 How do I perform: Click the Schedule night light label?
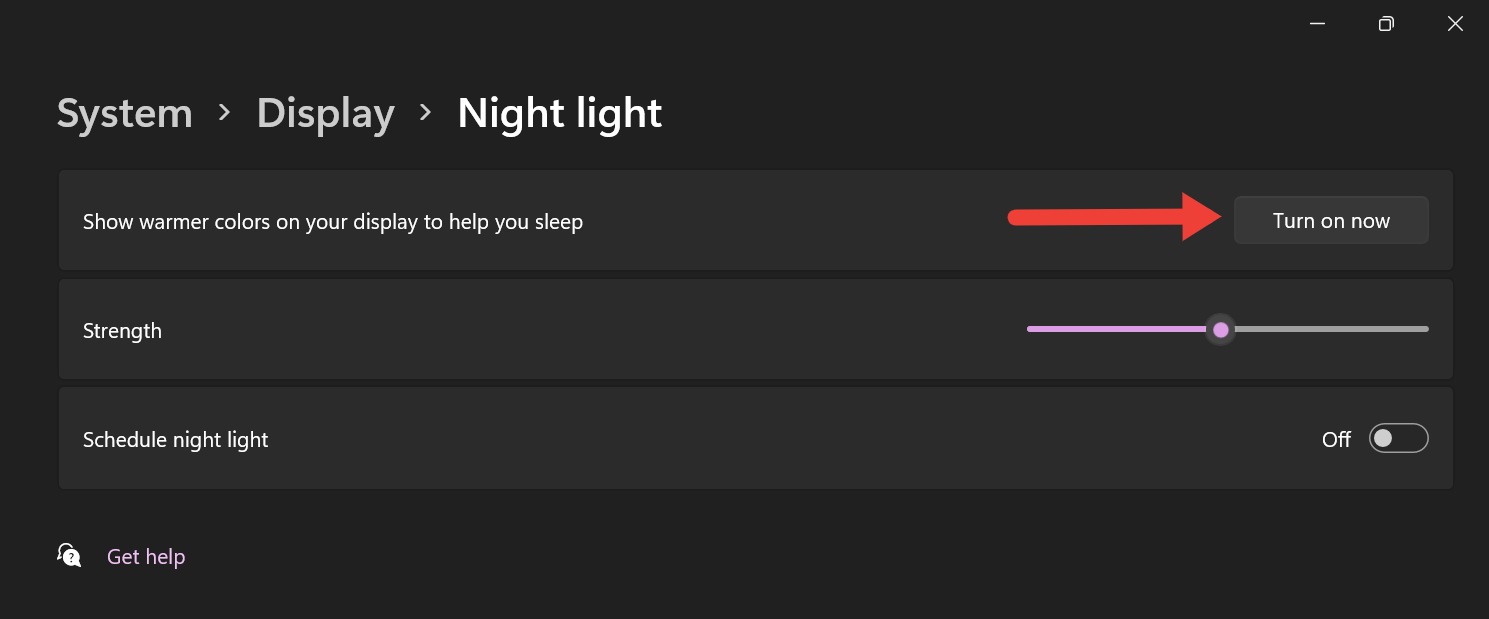(175, 440)
